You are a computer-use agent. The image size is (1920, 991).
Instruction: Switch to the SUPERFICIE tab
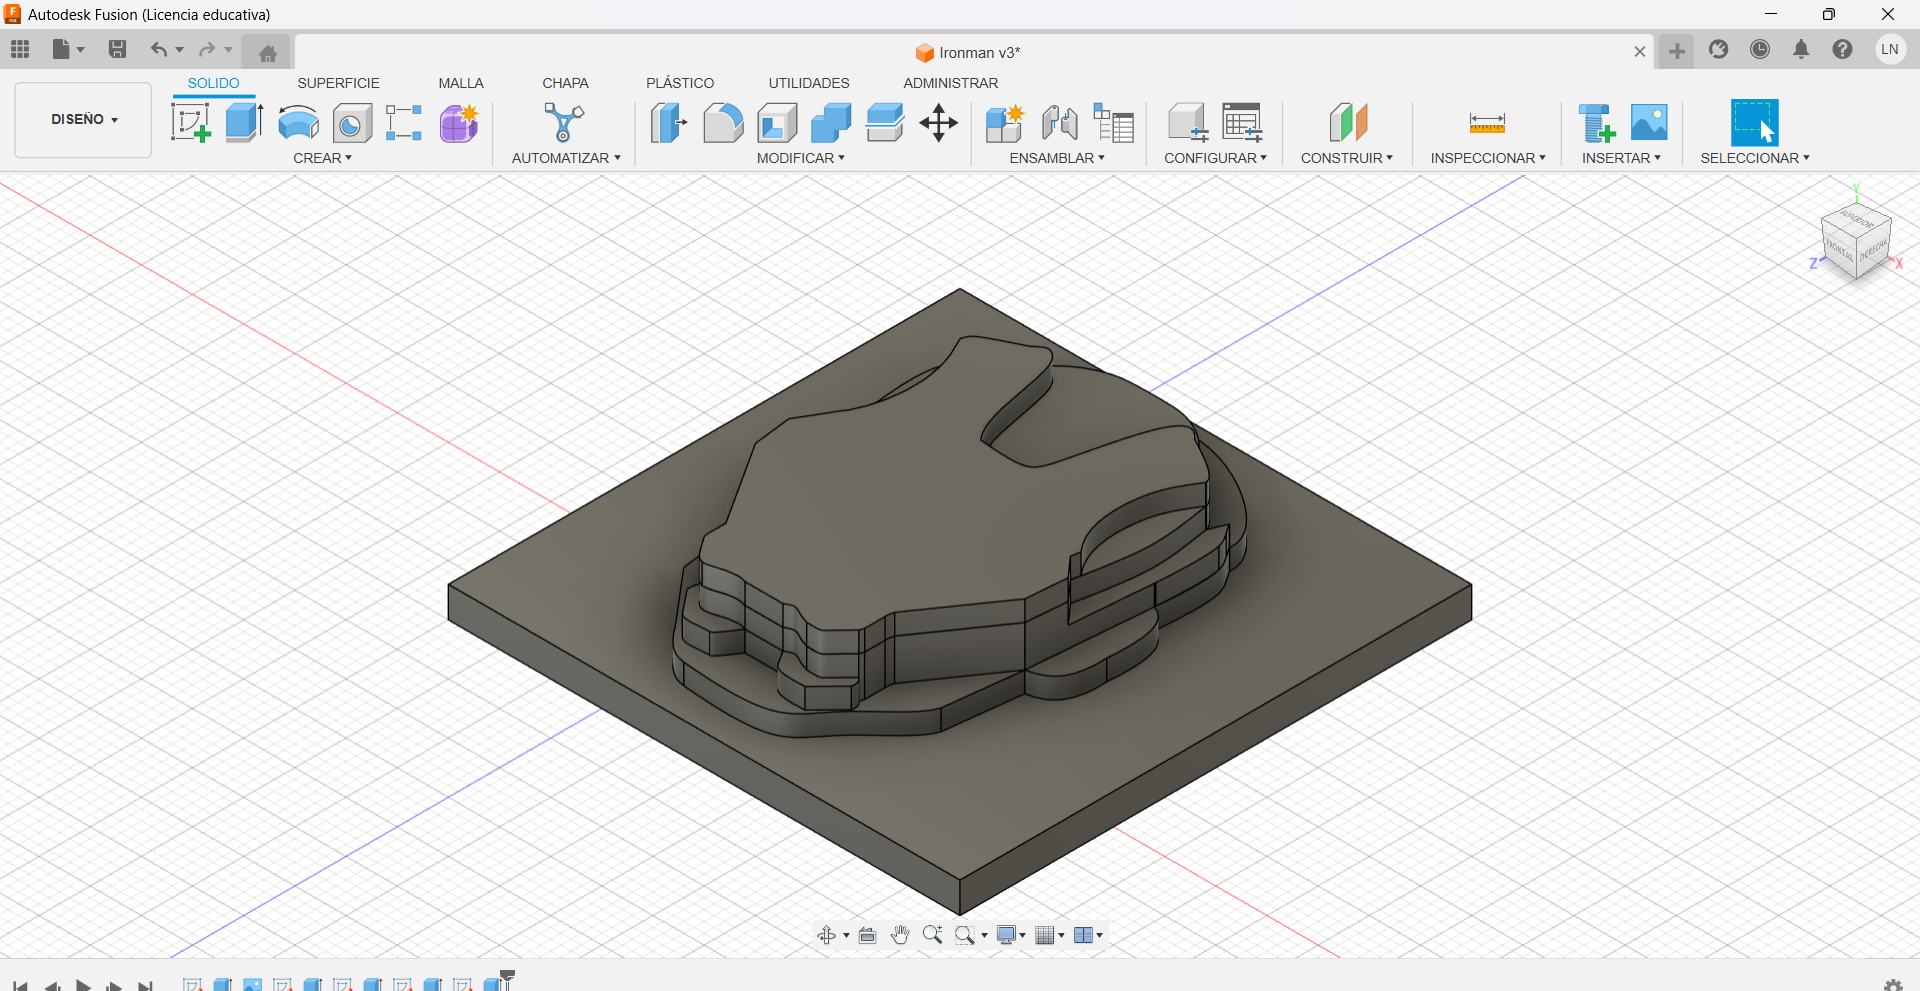[338, 83]
